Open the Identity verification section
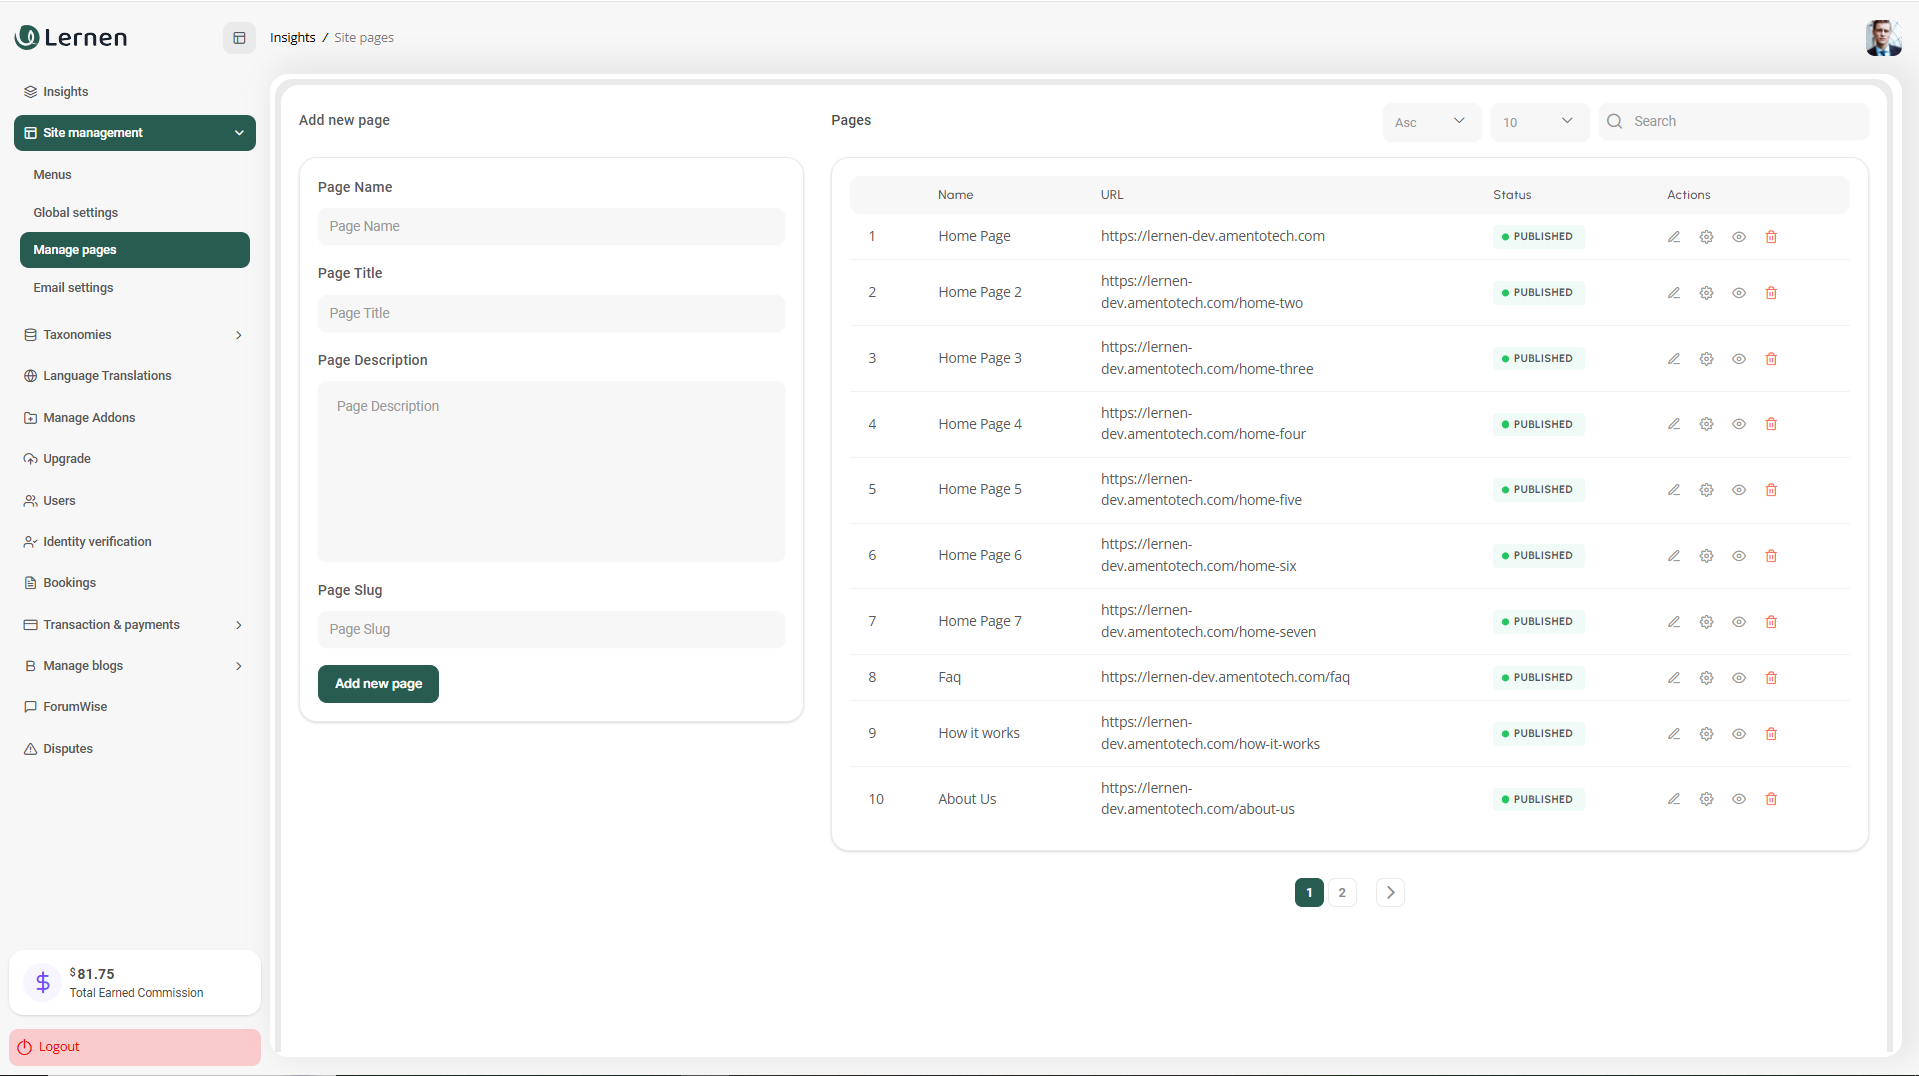The image size is (1919, 1076). click(97, 541)
